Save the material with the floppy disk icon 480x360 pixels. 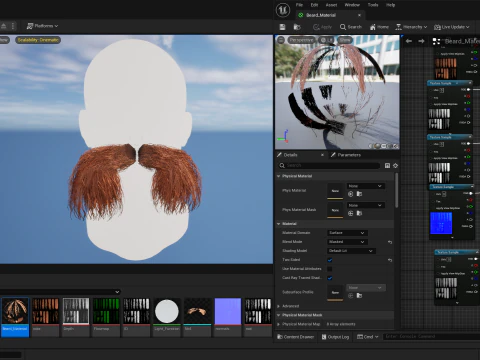tap(282, 27)
